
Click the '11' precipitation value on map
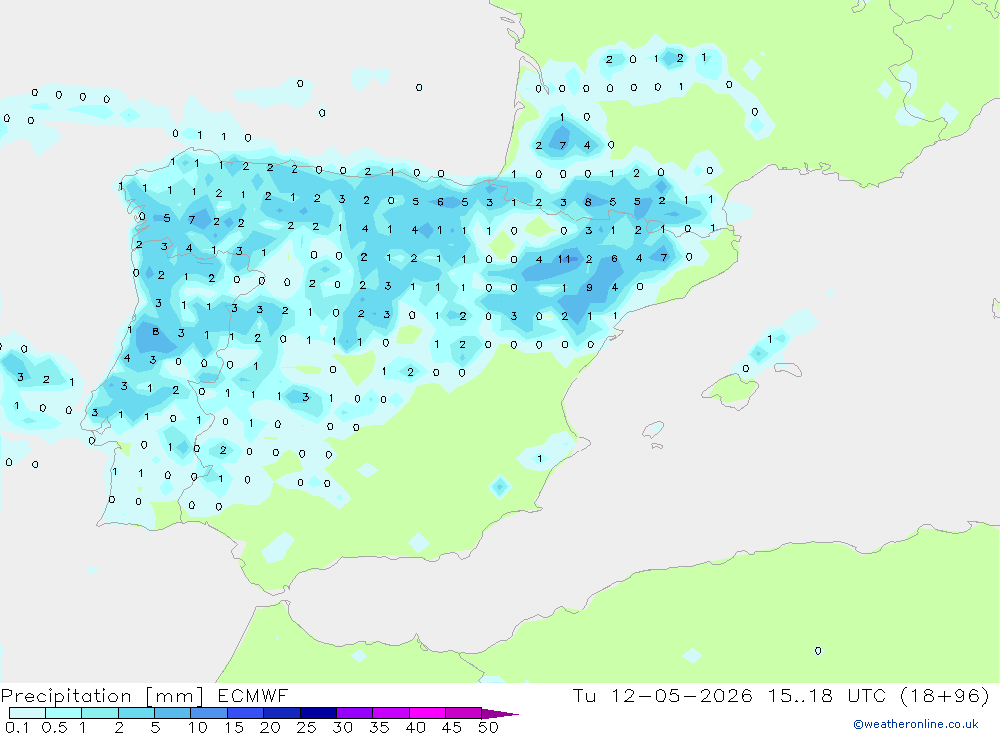click(x=564, y=259)
